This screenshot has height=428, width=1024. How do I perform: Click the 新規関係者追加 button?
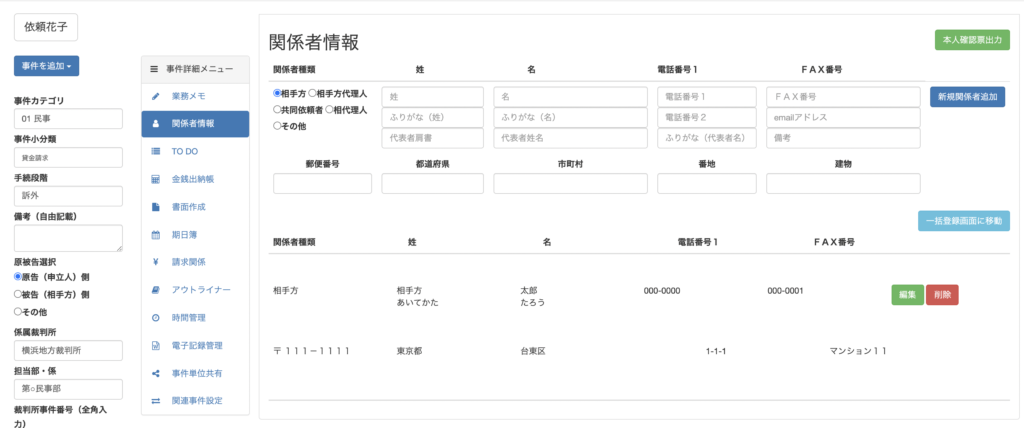tap(966, 97)
